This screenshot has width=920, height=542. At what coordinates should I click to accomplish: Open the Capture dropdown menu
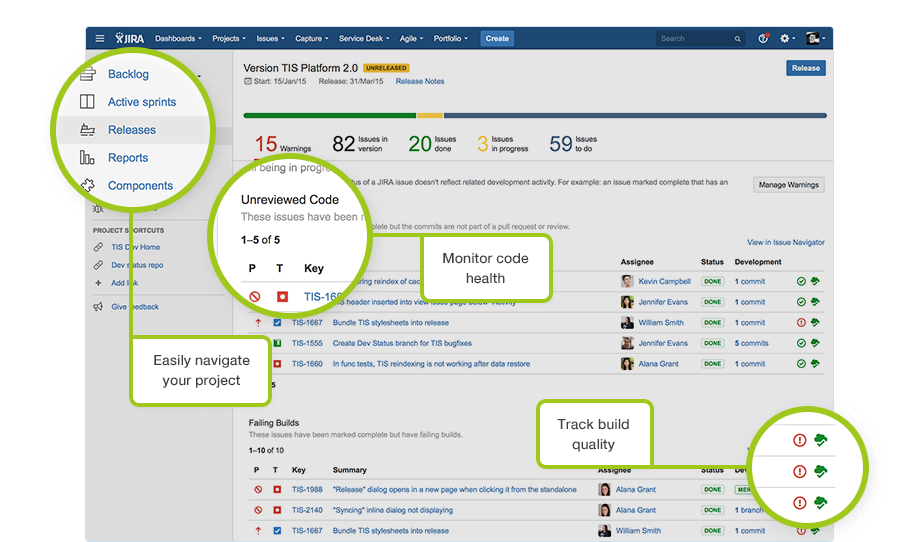click(x=312, y=39)
